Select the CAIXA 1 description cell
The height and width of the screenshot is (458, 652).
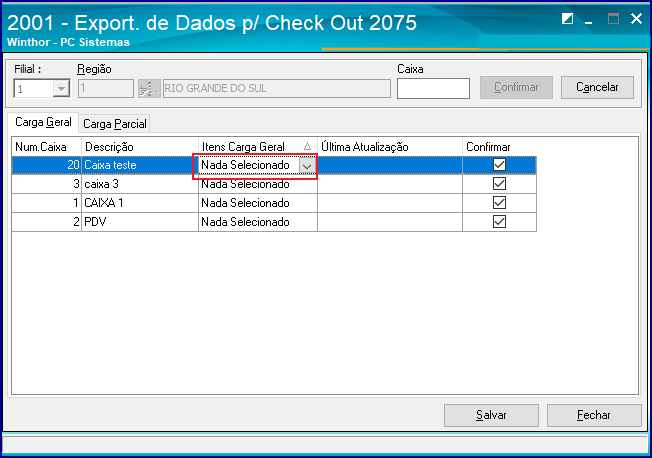pos(140,203)
